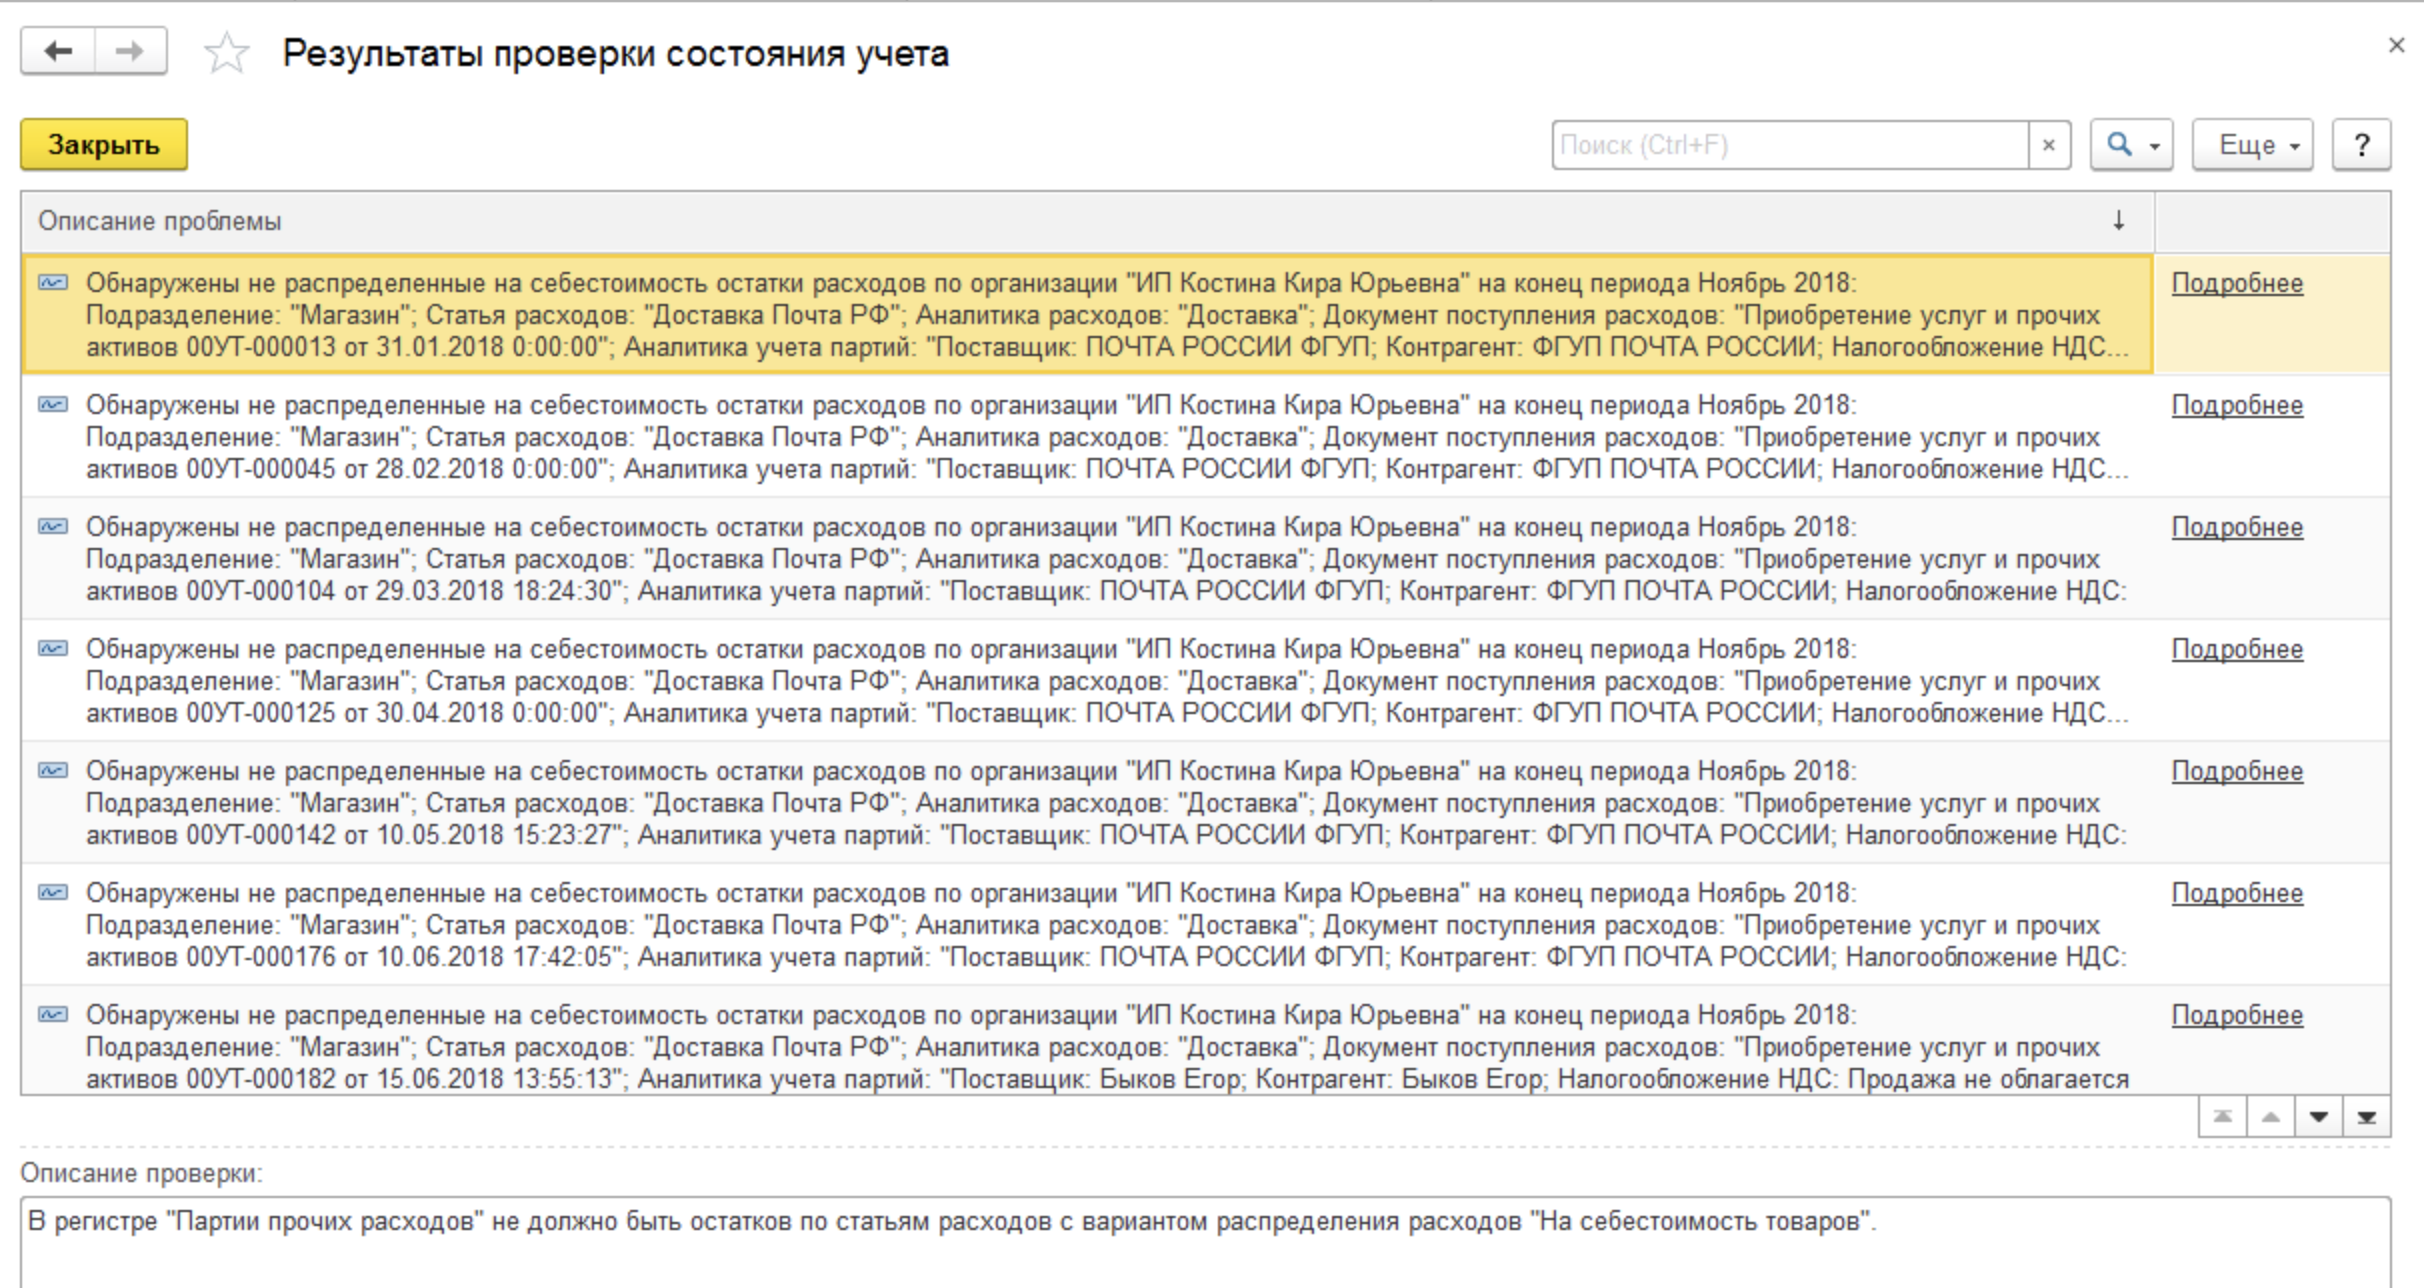Jump to the first row of the list
This screenshot has width=2424, height=1288.
(x=2222, y=1117)
